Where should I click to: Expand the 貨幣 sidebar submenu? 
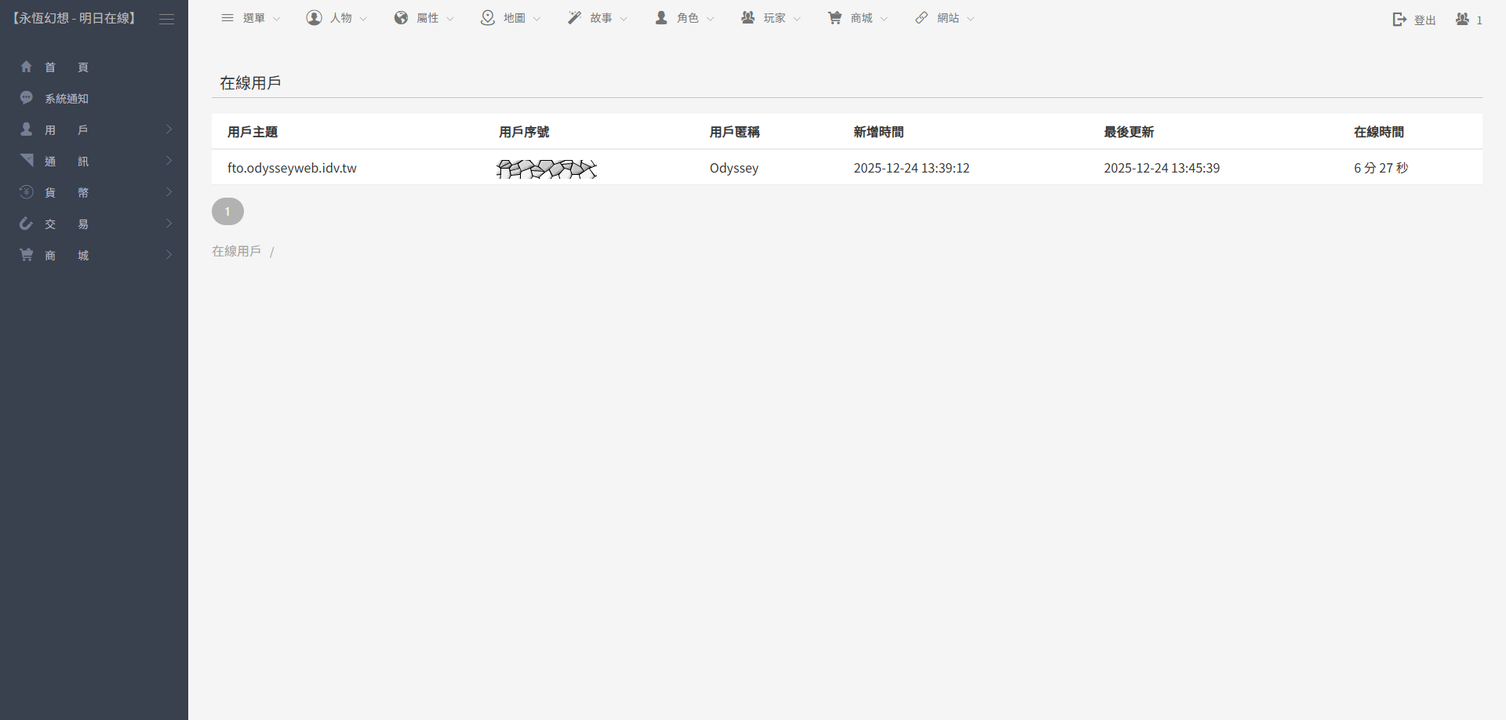coord(94,192)
